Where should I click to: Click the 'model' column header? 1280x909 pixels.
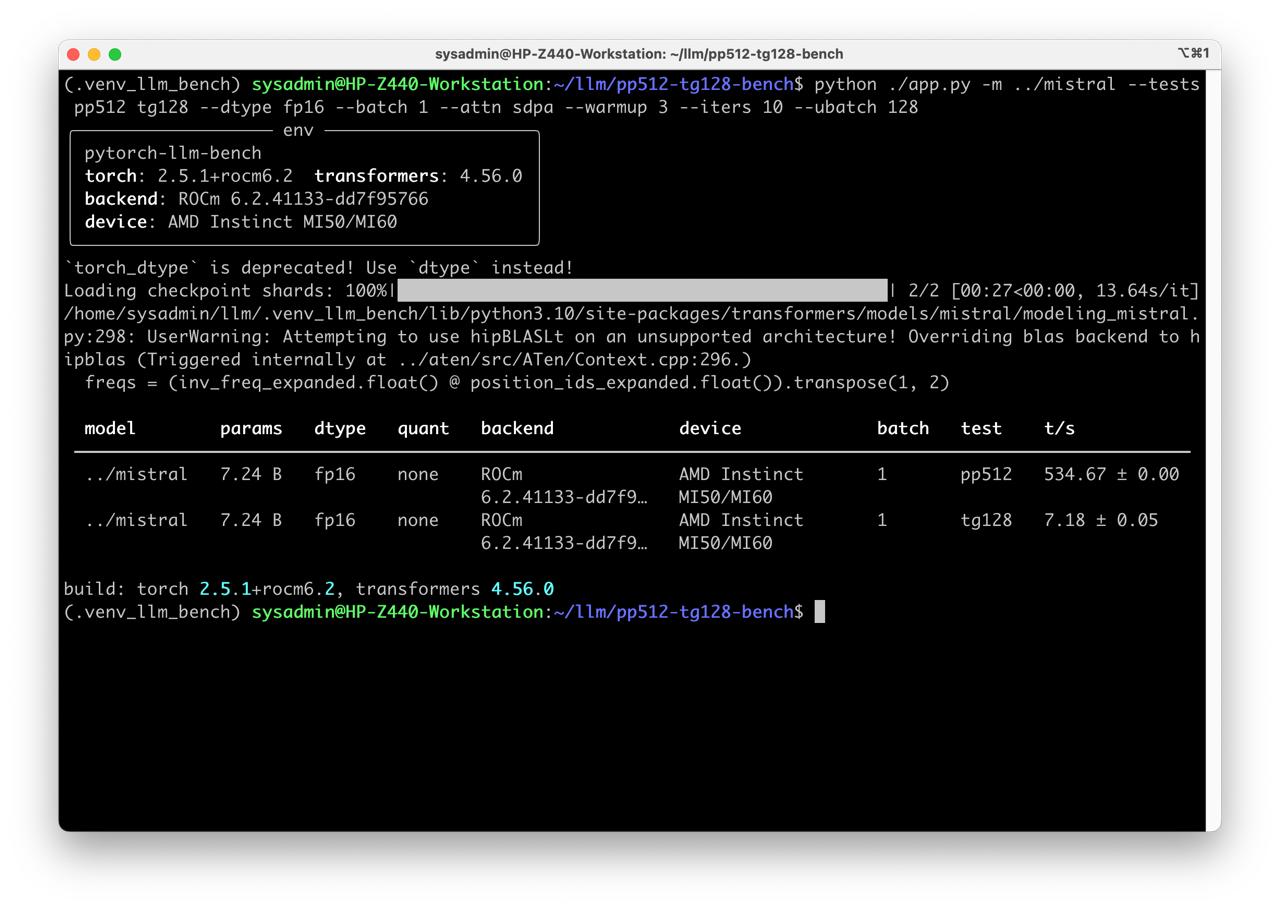pyautogui.click(x=110, y=428)
